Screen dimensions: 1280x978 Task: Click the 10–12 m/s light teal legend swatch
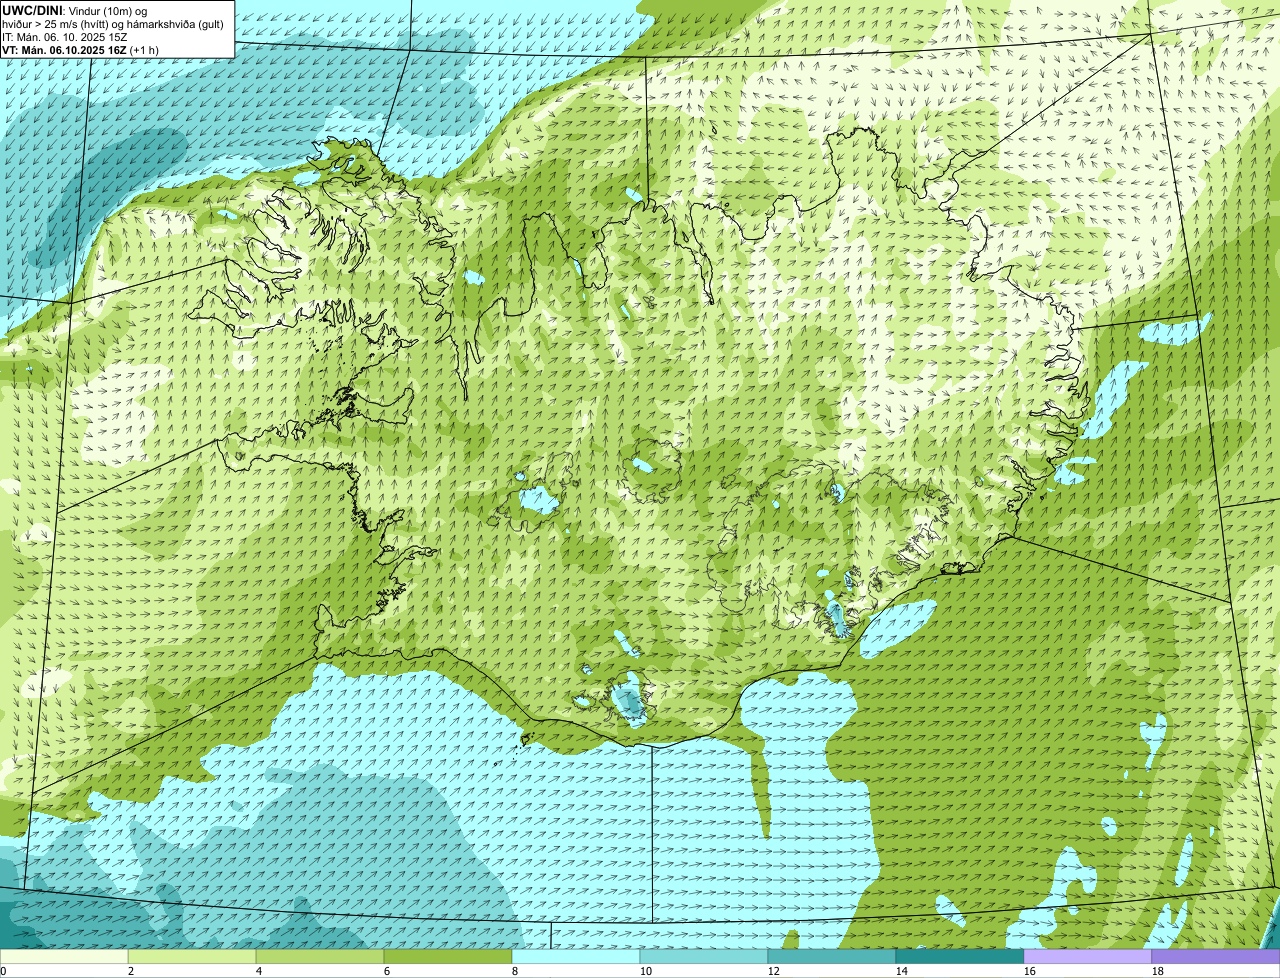(x=704, y=956)
